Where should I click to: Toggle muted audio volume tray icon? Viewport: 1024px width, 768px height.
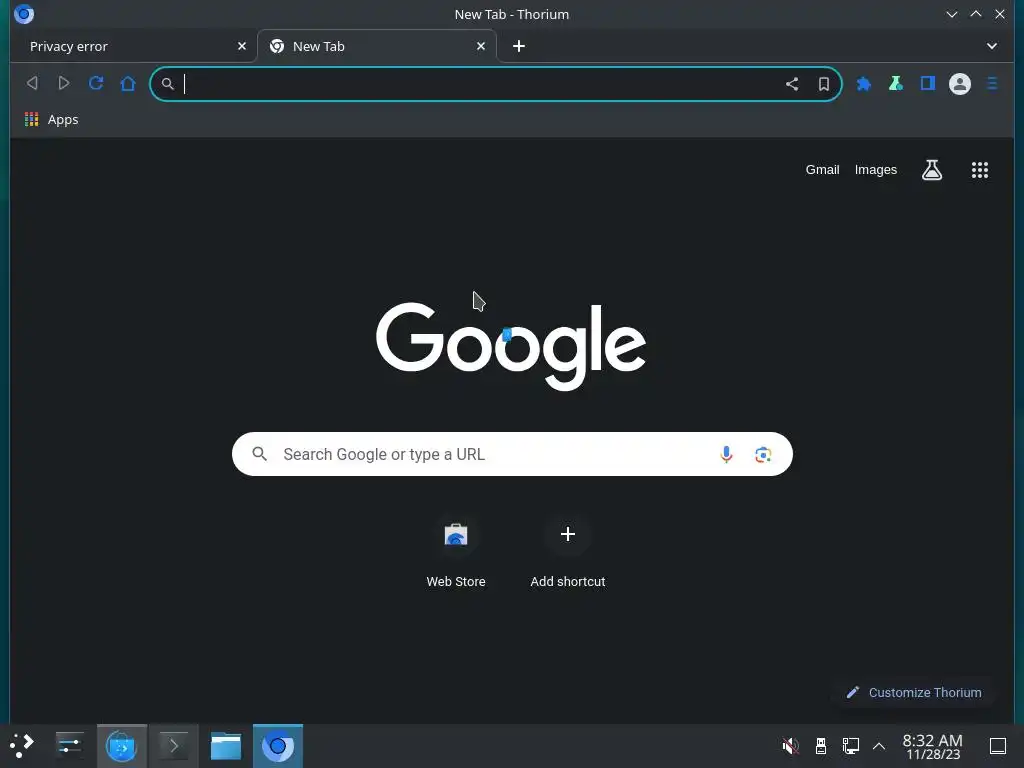pos(790,745)
